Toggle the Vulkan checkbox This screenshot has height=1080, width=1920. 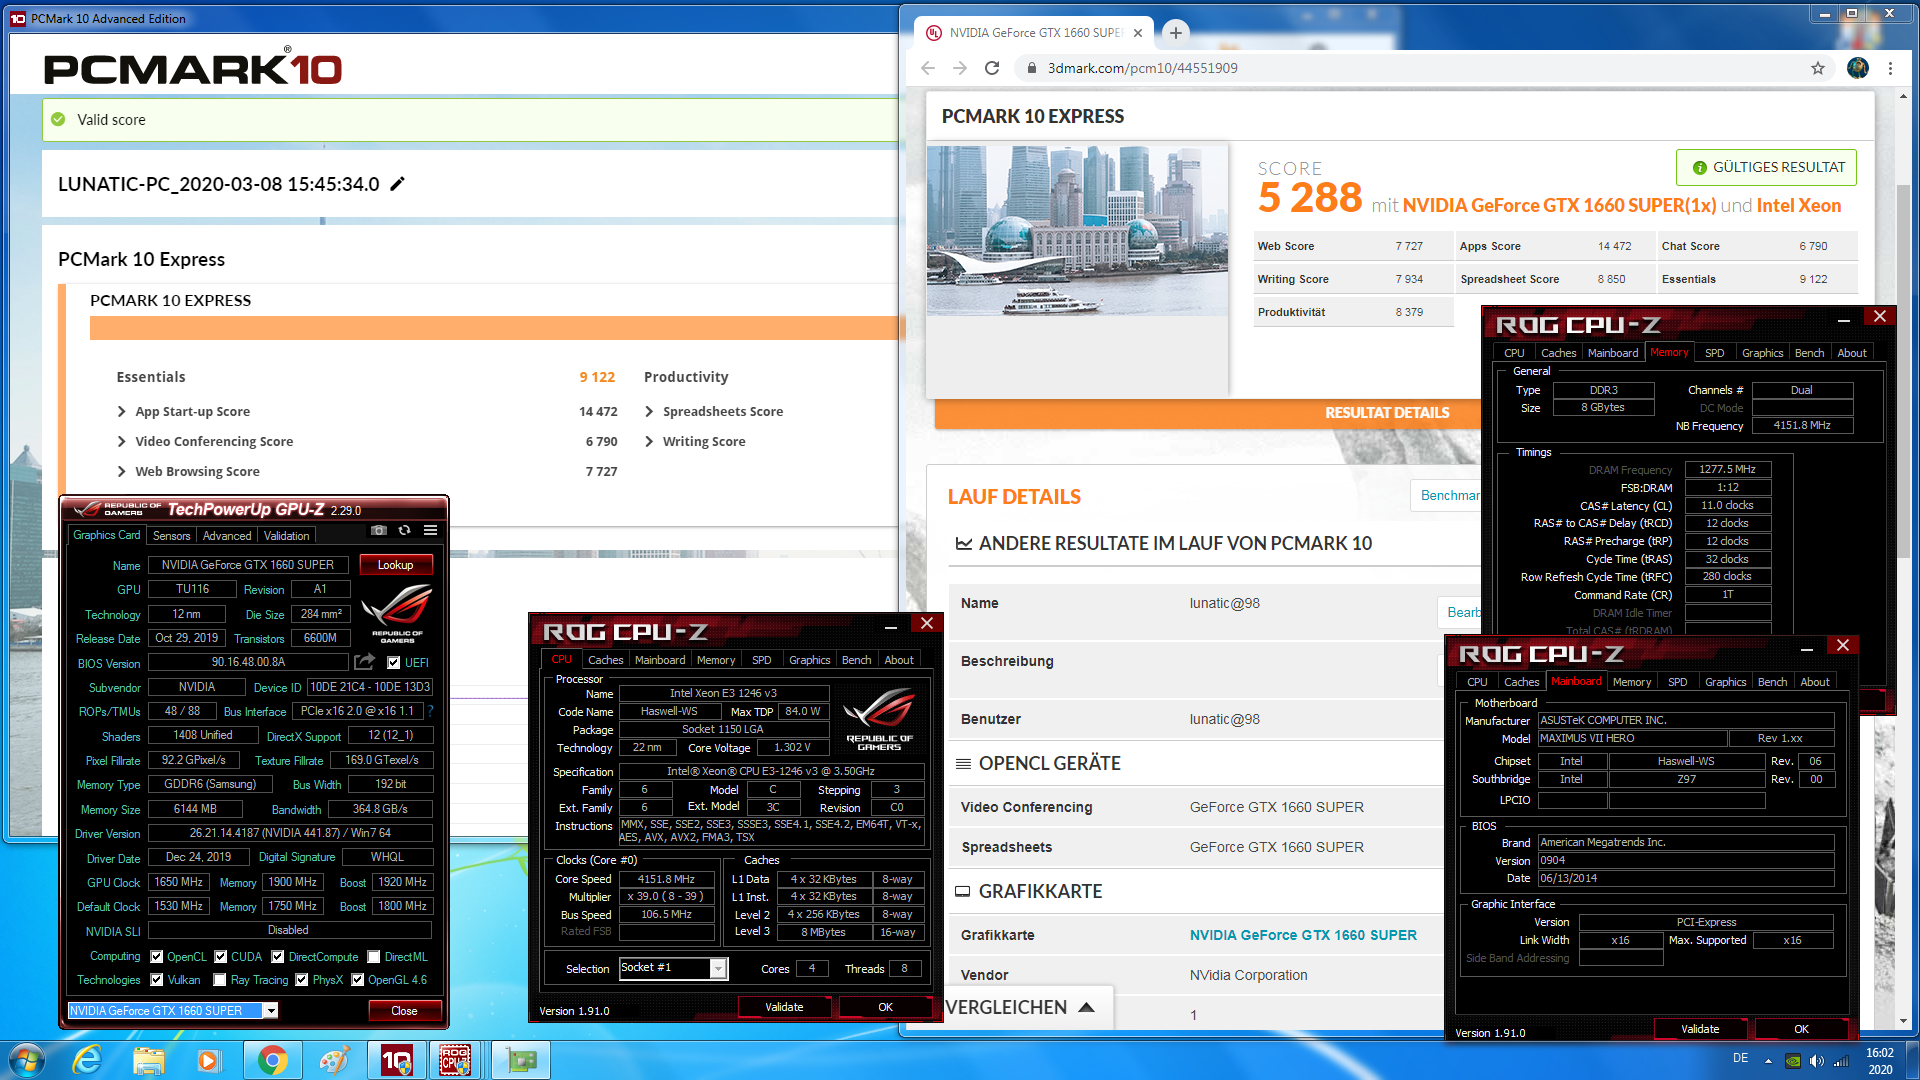[156, 980]
